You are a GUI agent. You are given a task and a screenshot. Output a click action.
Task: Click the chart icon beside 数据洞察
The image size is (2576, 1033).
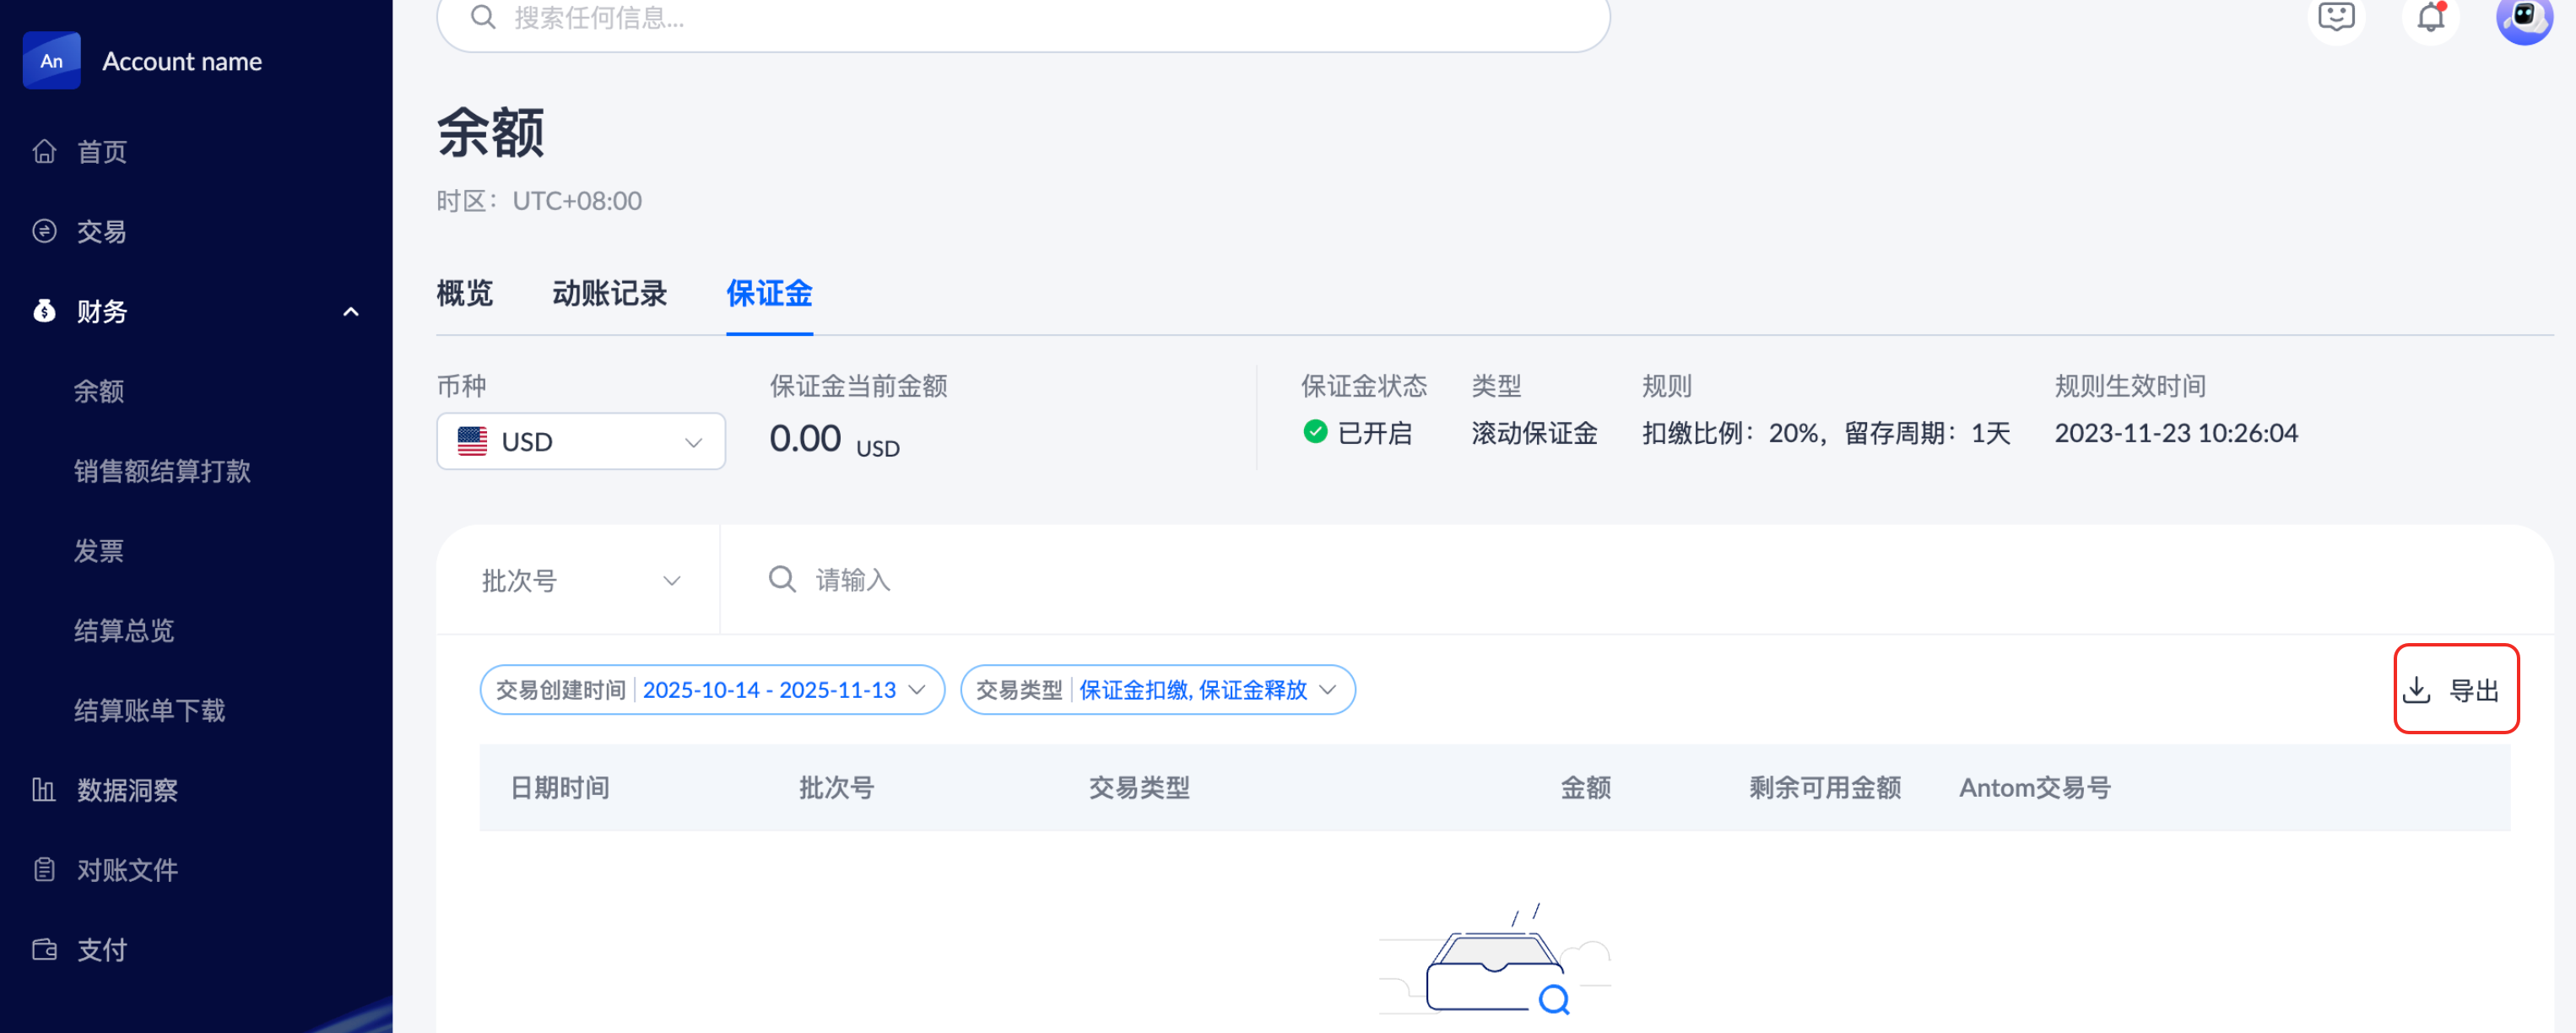[x=44, y=790]
